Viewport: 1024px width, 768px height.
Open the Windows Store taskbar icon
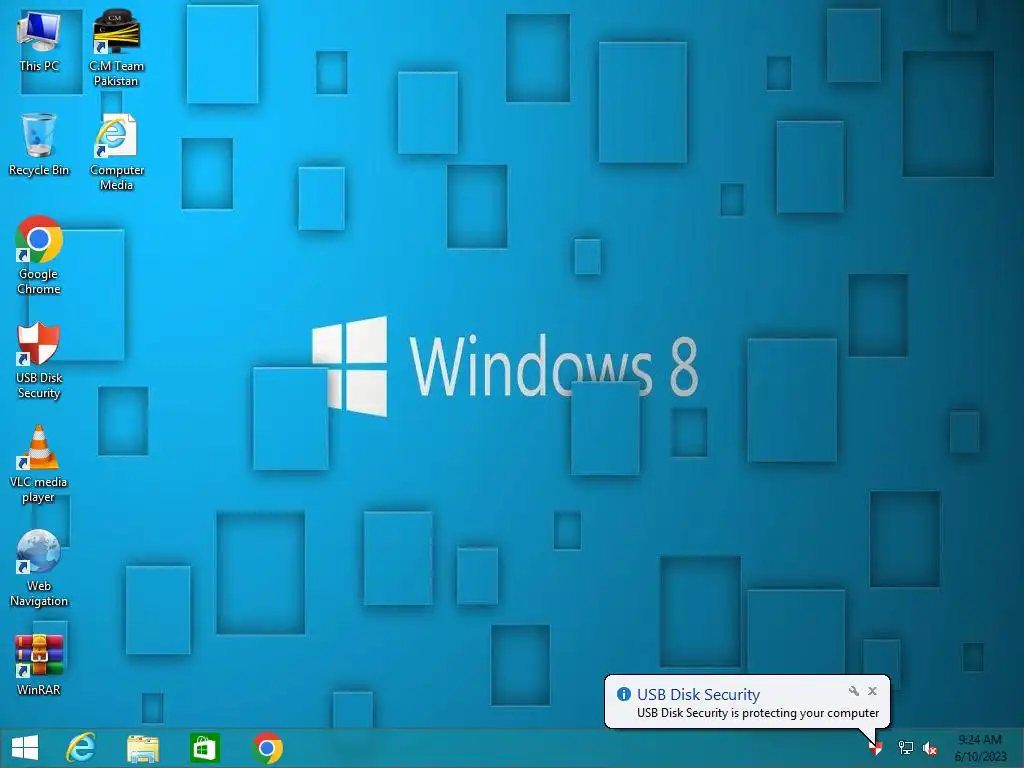click(204, 748)
